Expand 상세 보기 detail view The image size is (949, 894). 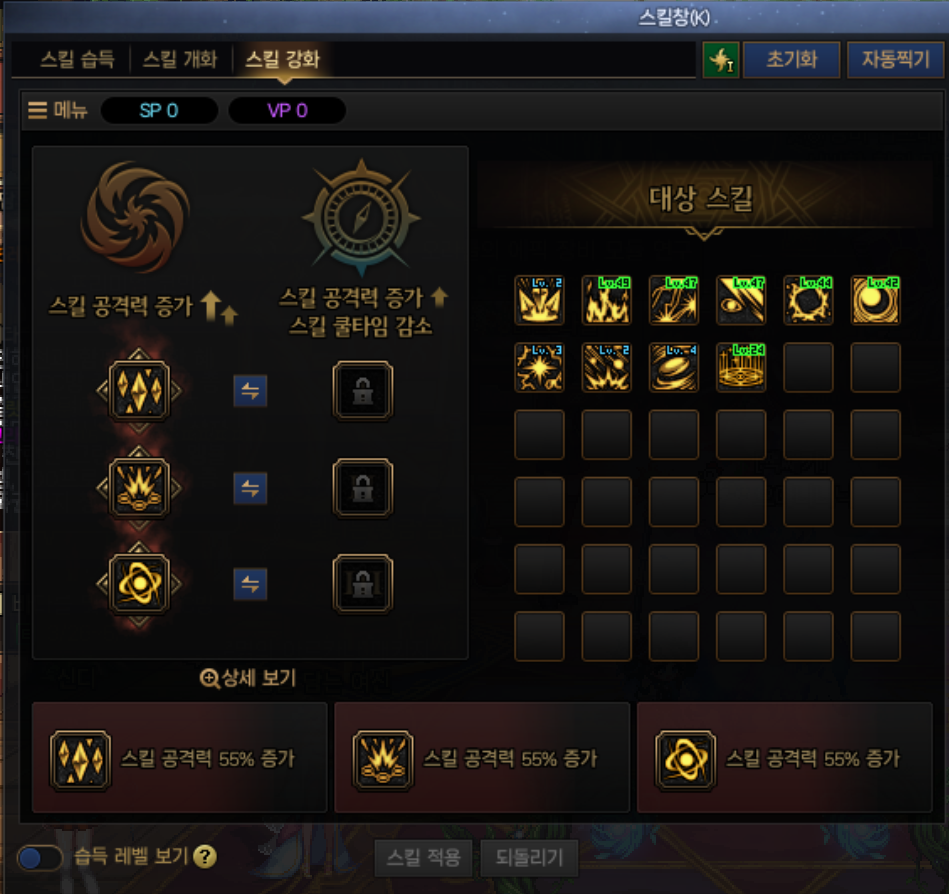click(x=248, y=678)
